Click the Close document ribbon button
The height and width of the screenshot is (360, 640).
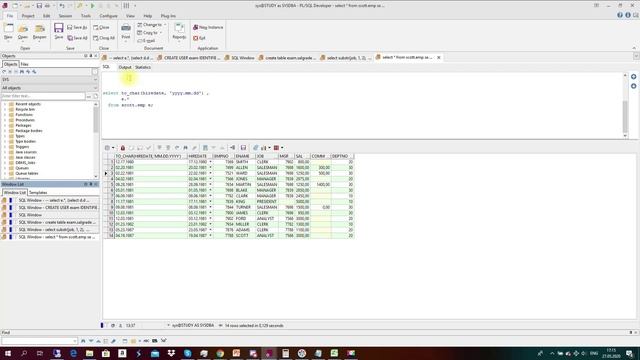101,27
